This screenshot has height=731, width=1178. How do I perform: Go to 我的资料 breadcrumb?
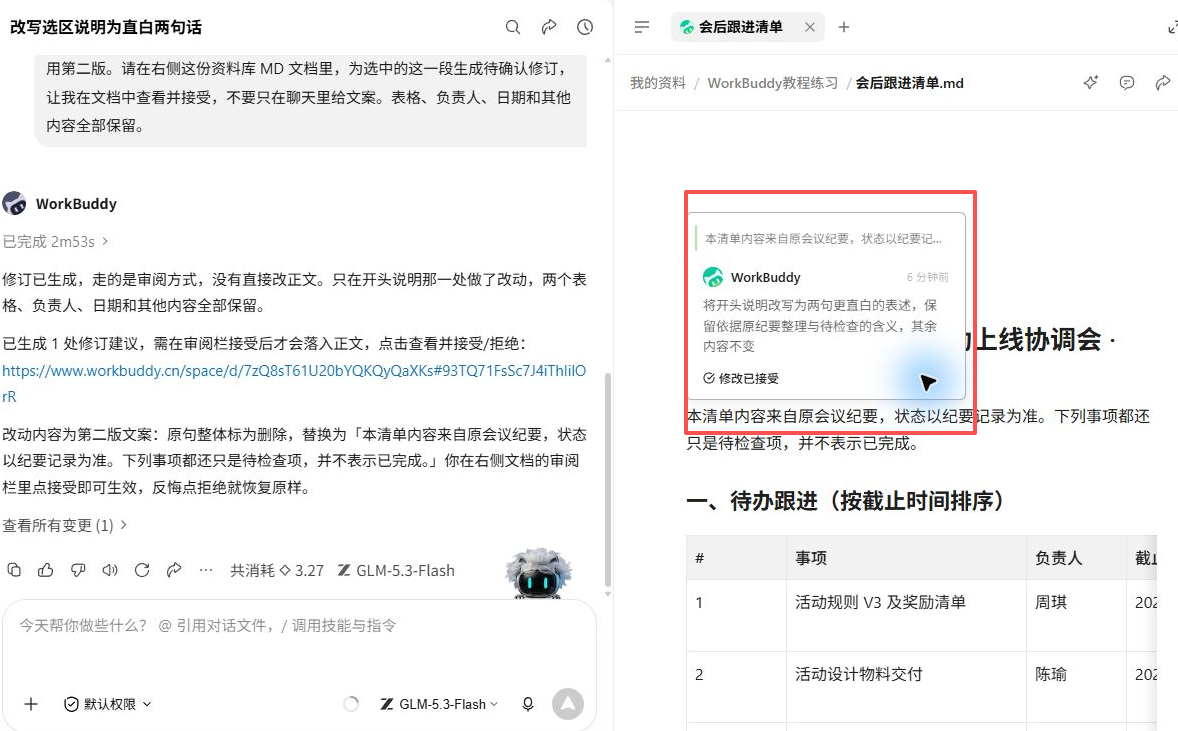[x=658, y=83]
